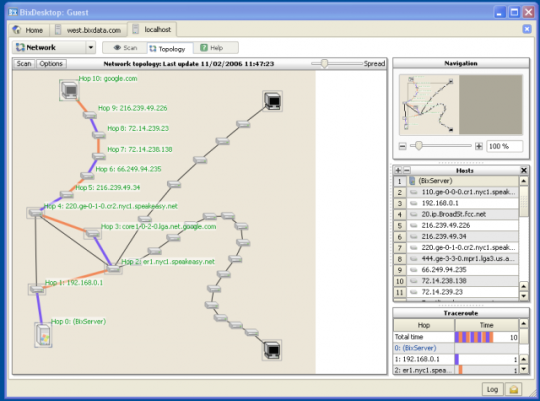Select host row 110.ge-0-0-0.cr1.nyc1.speak...
The width and height of the screenshot is (540, 401).
click(x=456, y=192)
